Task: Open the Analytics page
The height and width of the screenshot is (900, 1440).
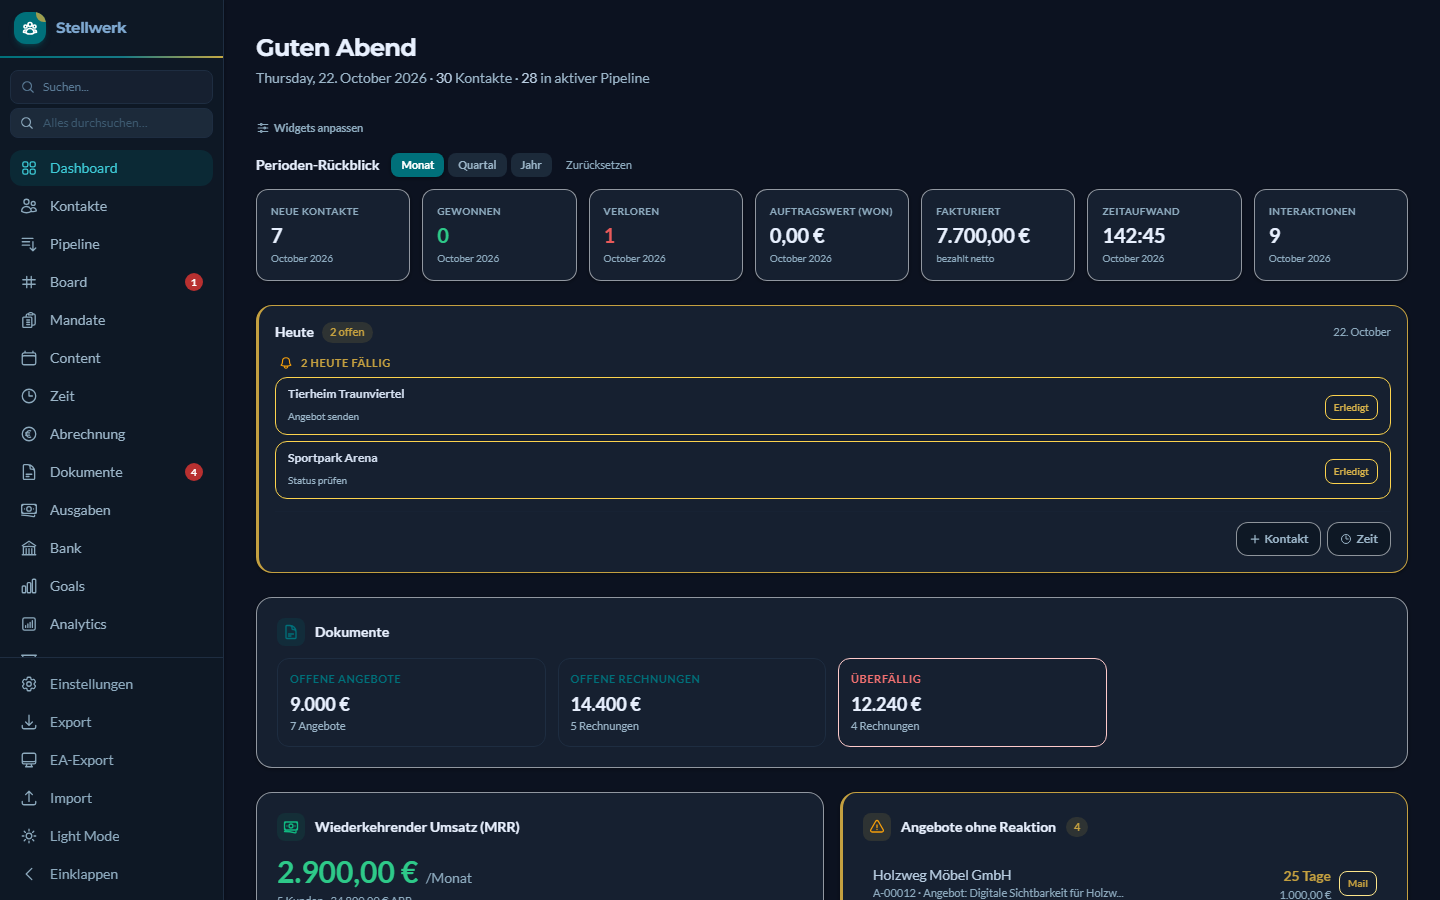Action: pyautogui.click(x=111, y=624)
